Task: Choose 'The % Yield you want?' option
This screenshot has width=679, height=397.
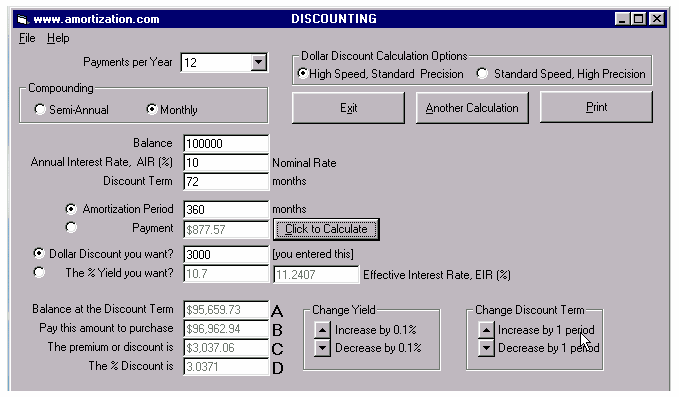Action: tap(39, 272)
